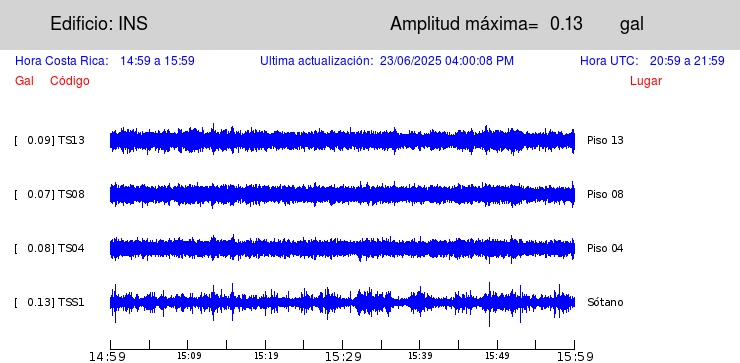Click the TSS1 basement waveform trace

pos(342,303)
